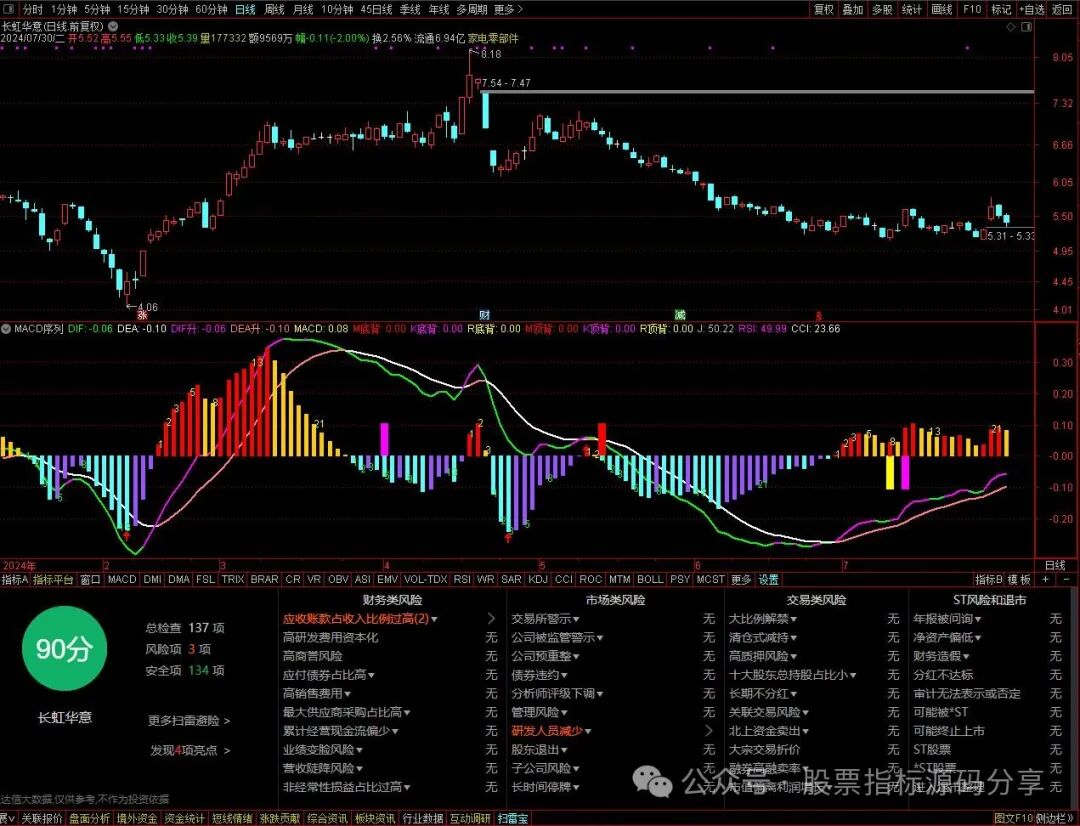Switch to the 分时 chart period
Viewport: 1080px width, 826px height.
(32, 9)
